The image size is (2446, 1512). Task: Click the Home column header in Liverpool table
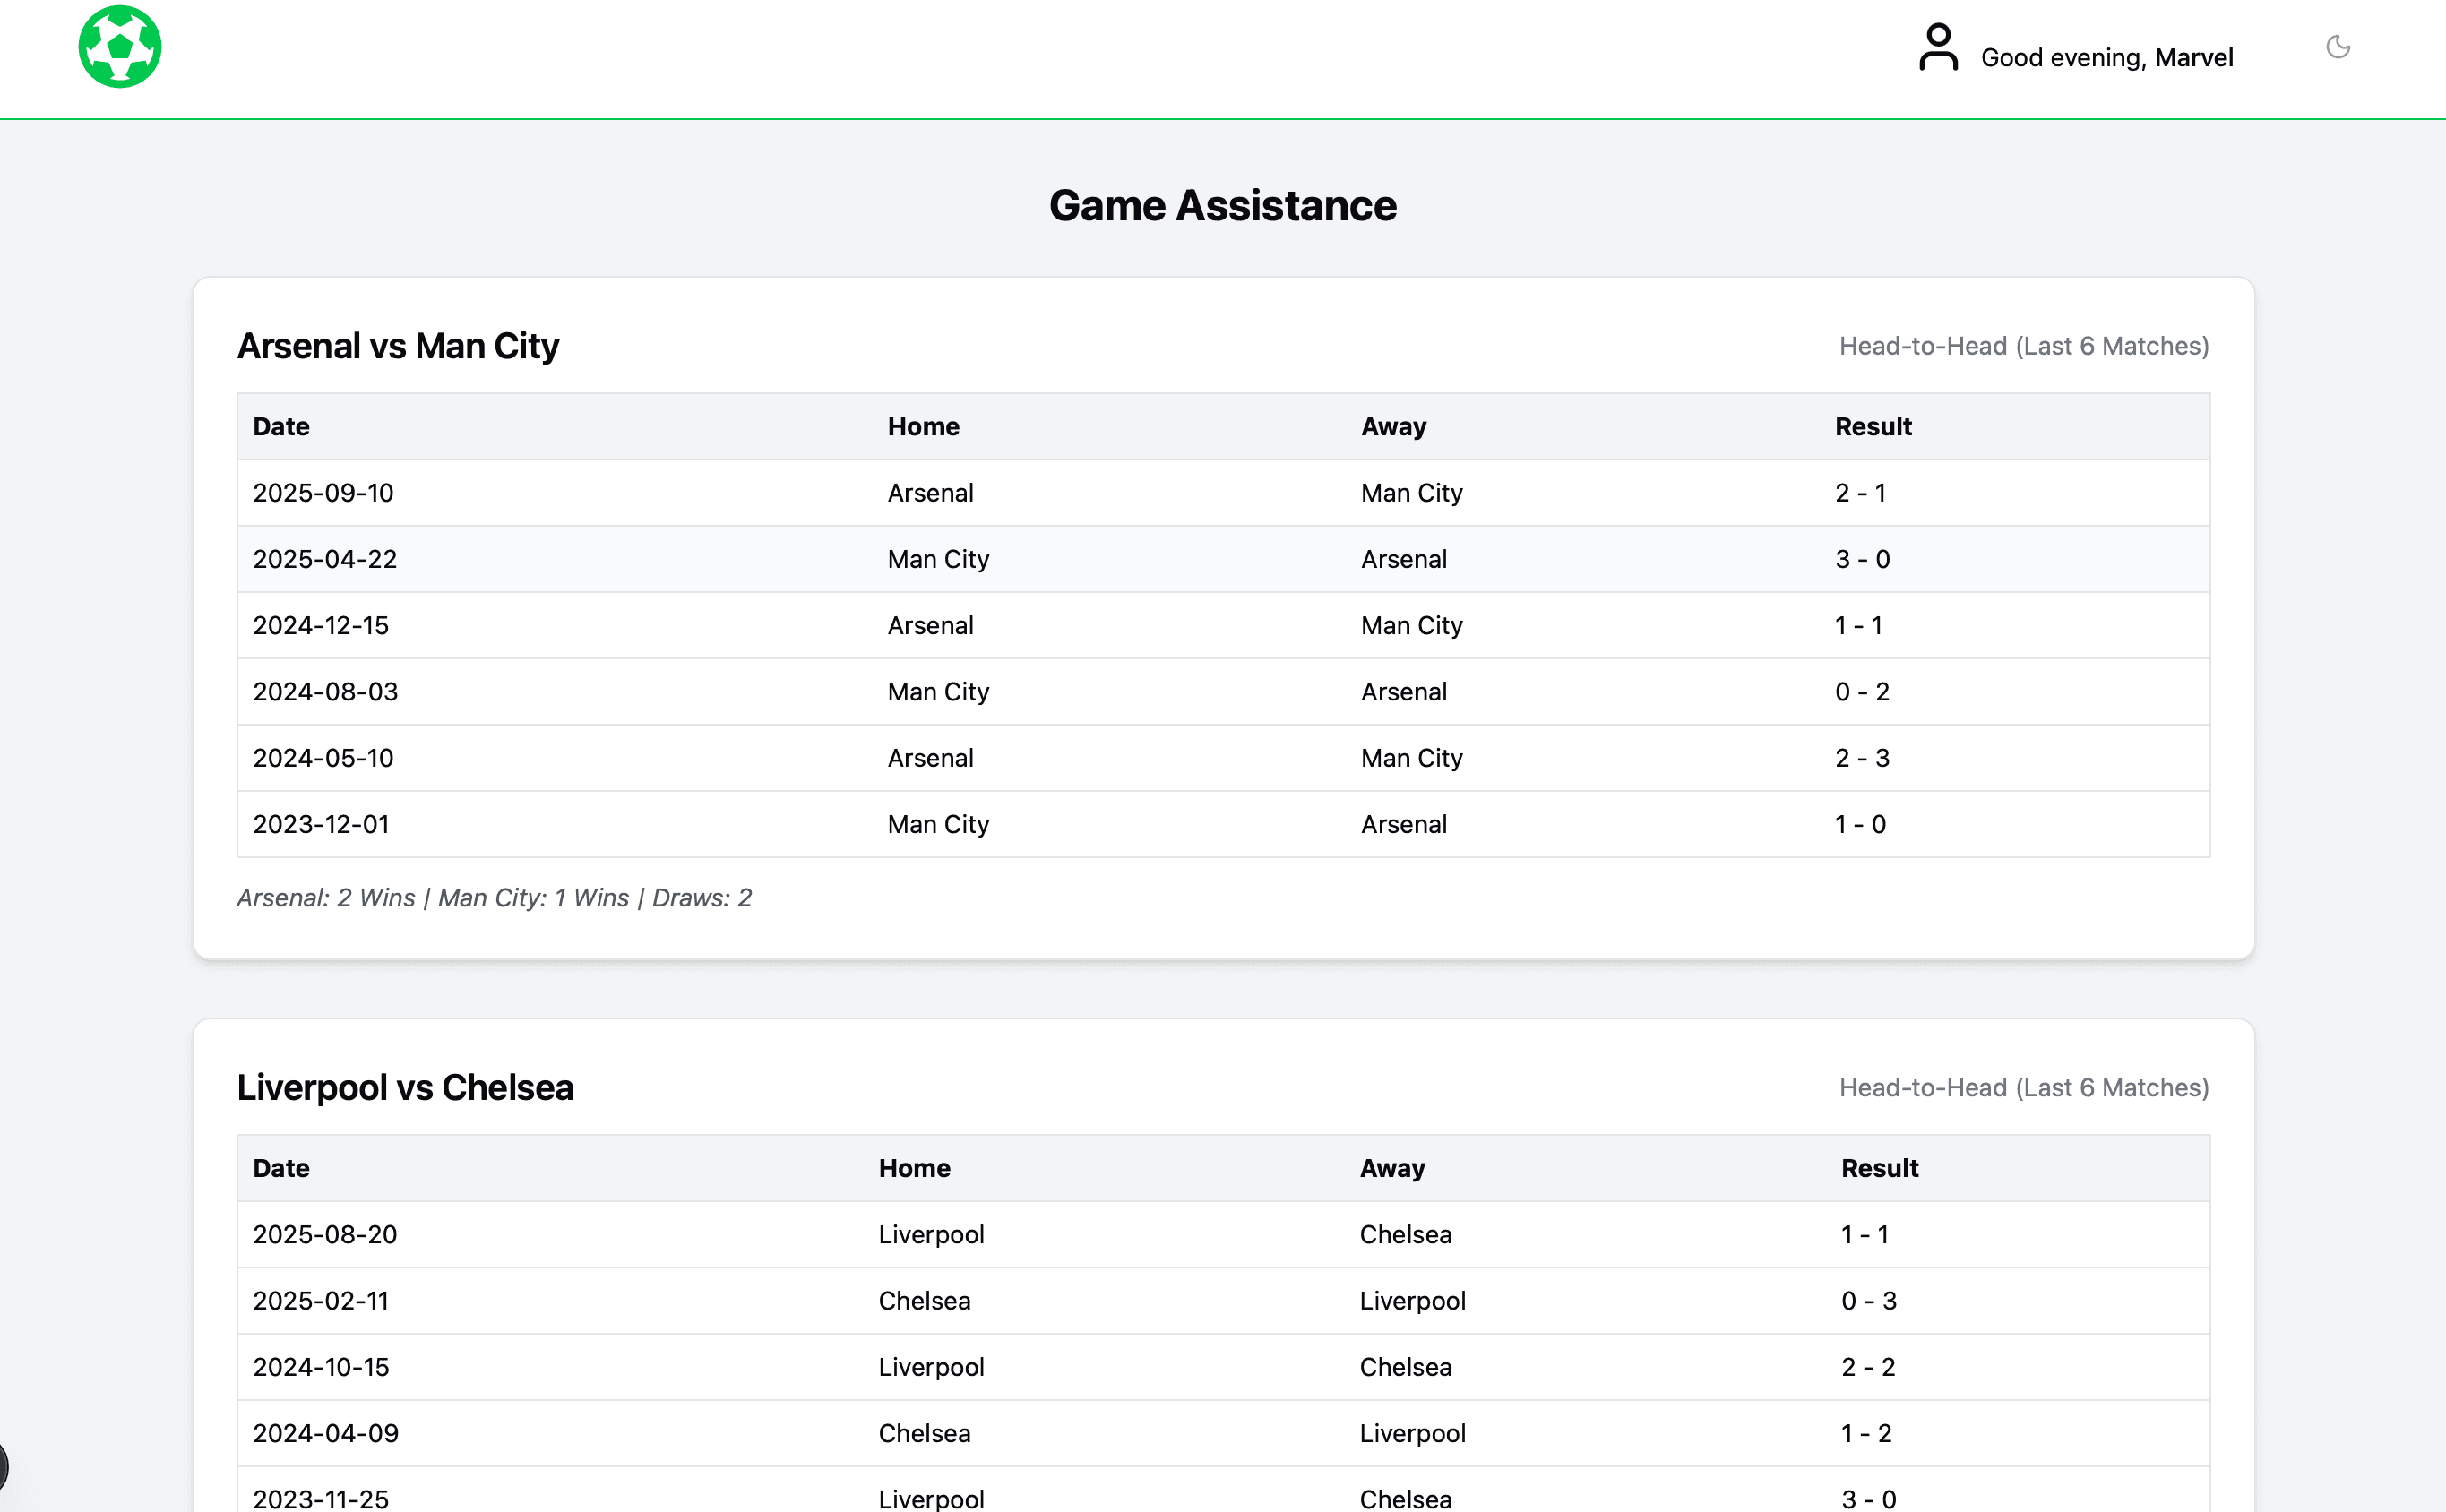tap(914, 1168)
